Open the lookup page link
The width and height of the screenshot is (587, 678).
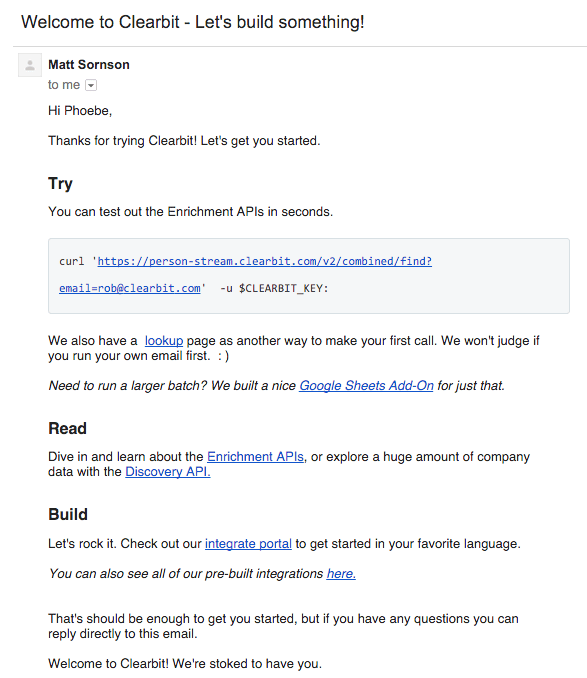pos(164,341)
